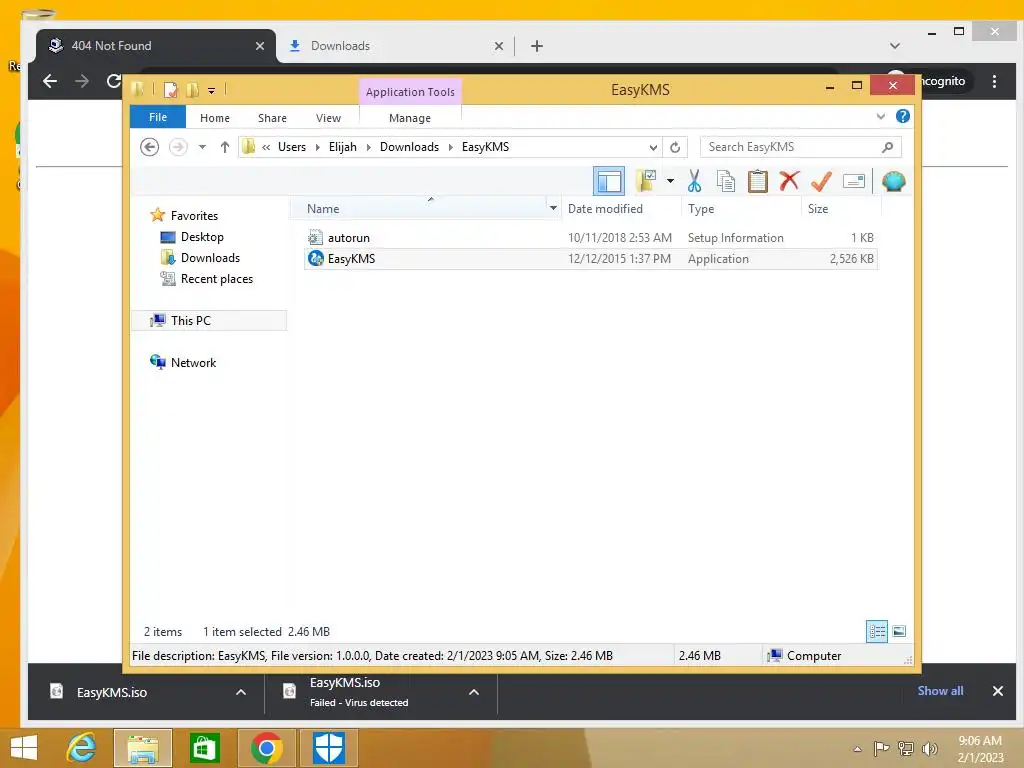The image size is (1024, 768).
Task: Click the Copy icon in Explorer toolbar
Action: click(726, 181)
